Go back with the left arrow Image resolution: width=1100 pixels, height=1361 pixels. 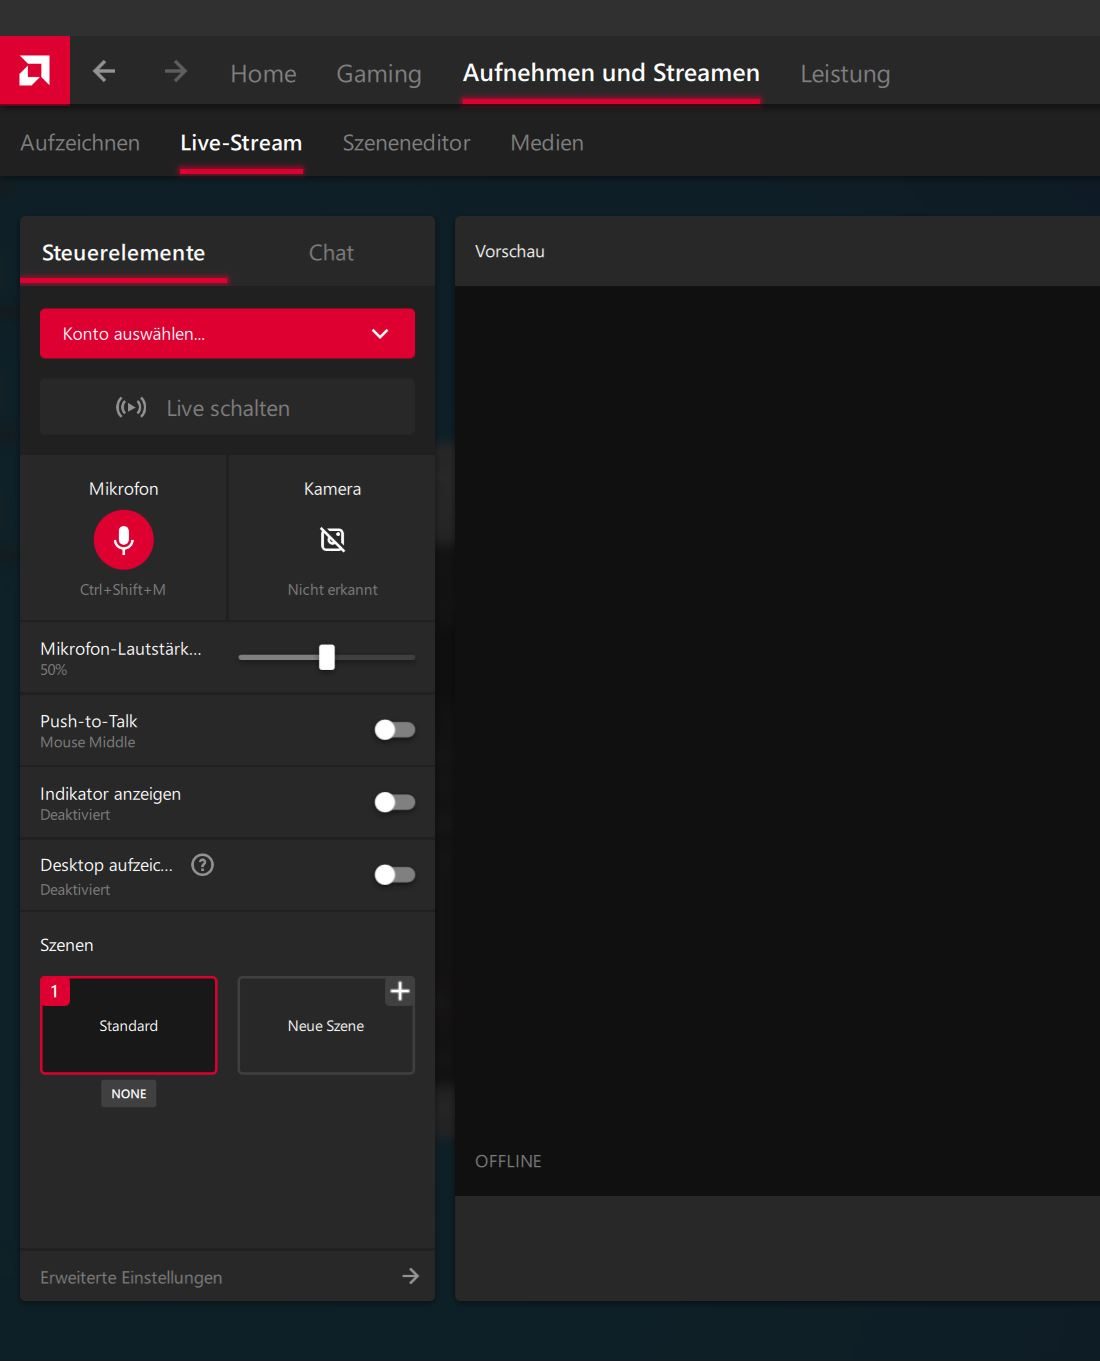(104, 71)
